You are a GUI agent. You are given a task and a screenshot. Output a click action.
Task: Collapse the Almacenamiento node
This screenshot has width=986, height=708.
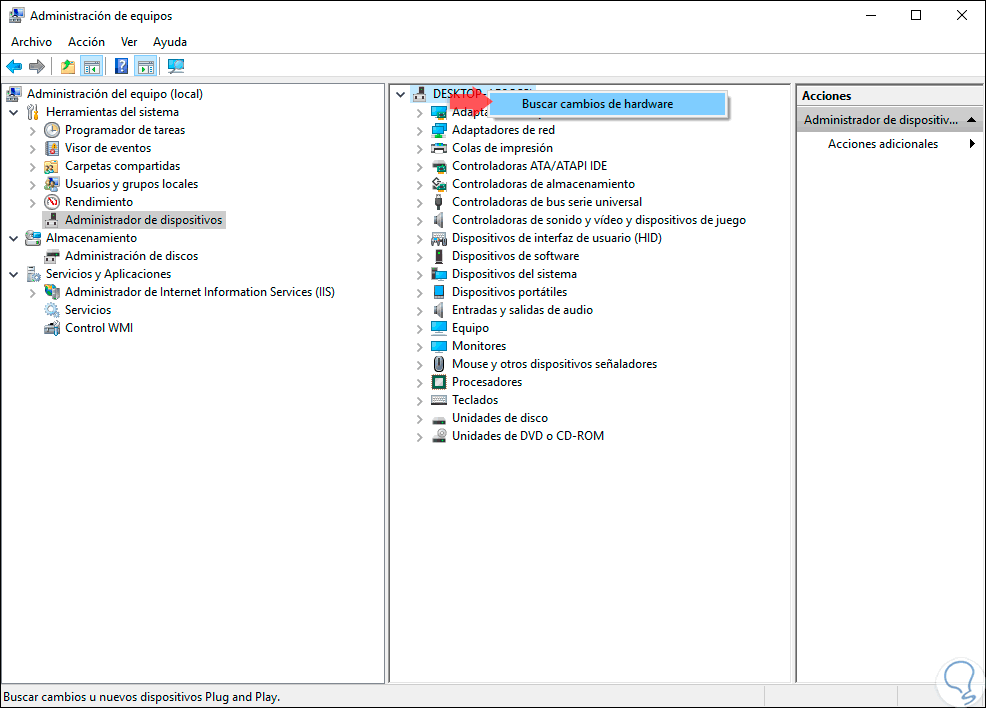point(14,238)
